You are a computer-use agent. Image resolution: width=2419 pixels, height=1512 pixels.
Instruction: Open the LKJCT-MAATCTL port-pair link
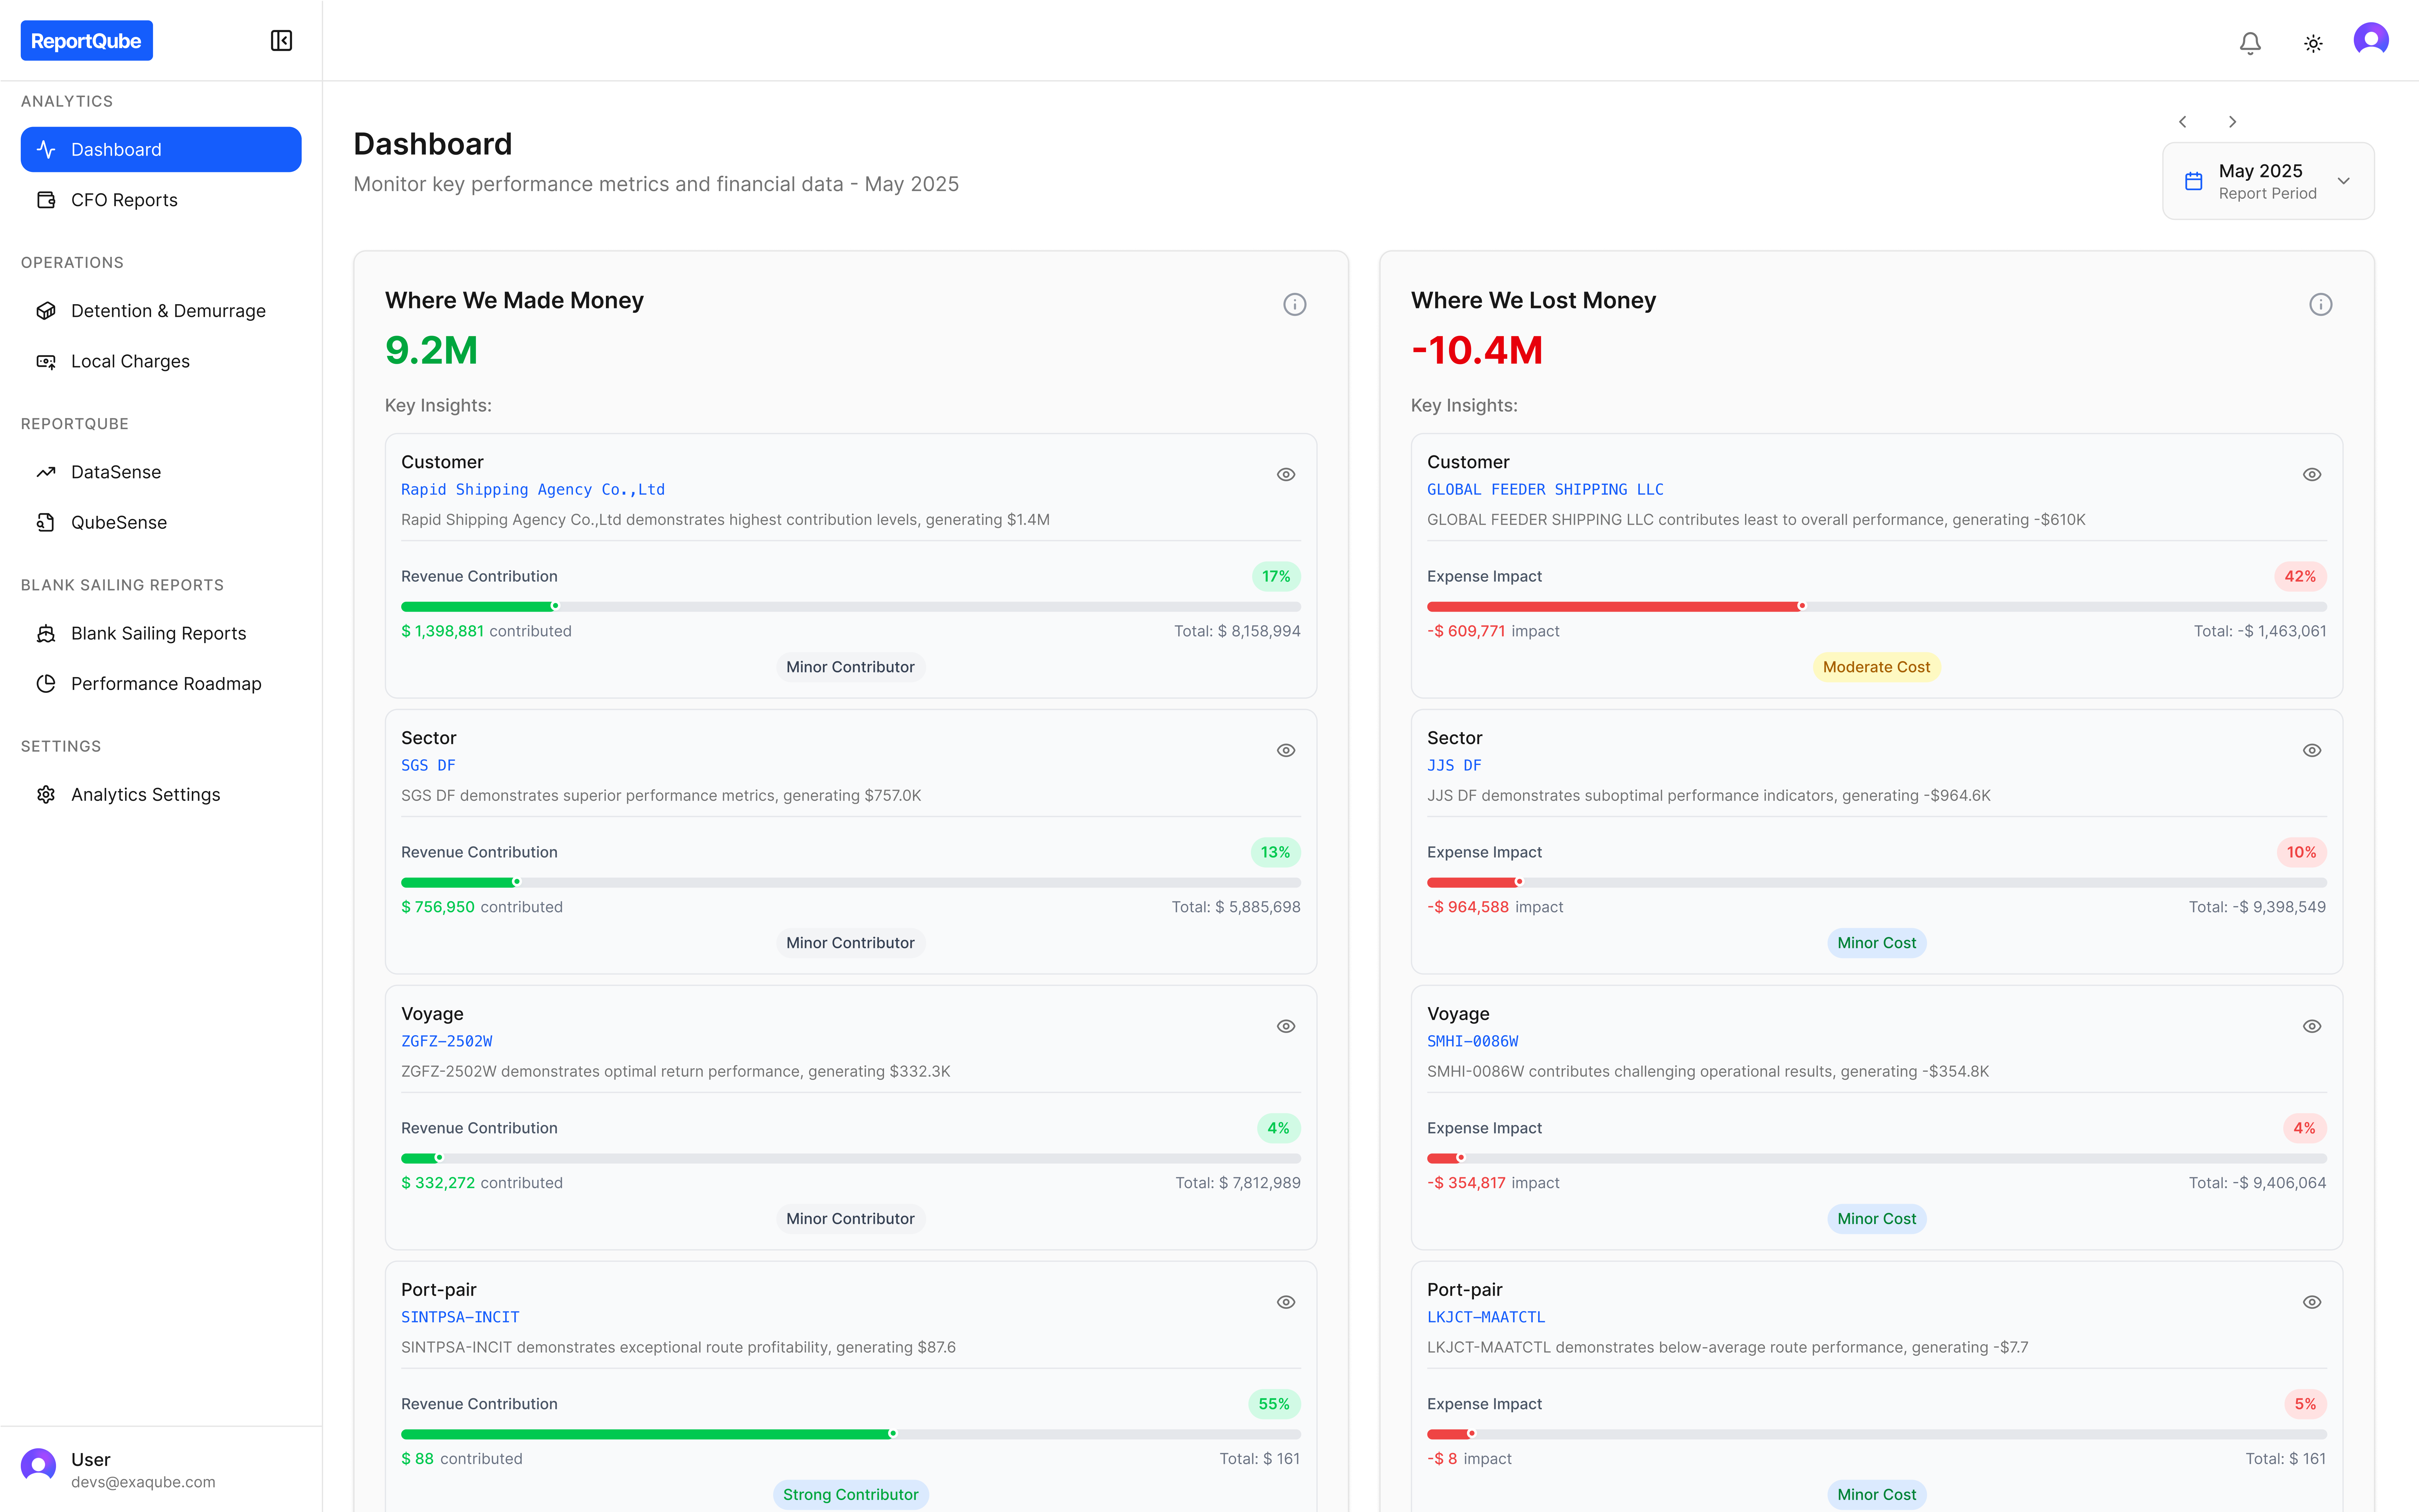tap(1486, 1317)
